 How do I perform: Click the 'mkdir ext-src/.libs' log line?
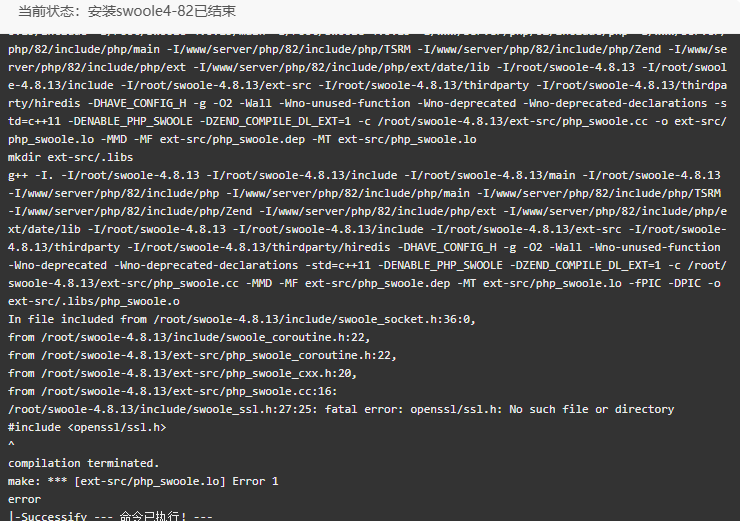click(x=70, y=157)
